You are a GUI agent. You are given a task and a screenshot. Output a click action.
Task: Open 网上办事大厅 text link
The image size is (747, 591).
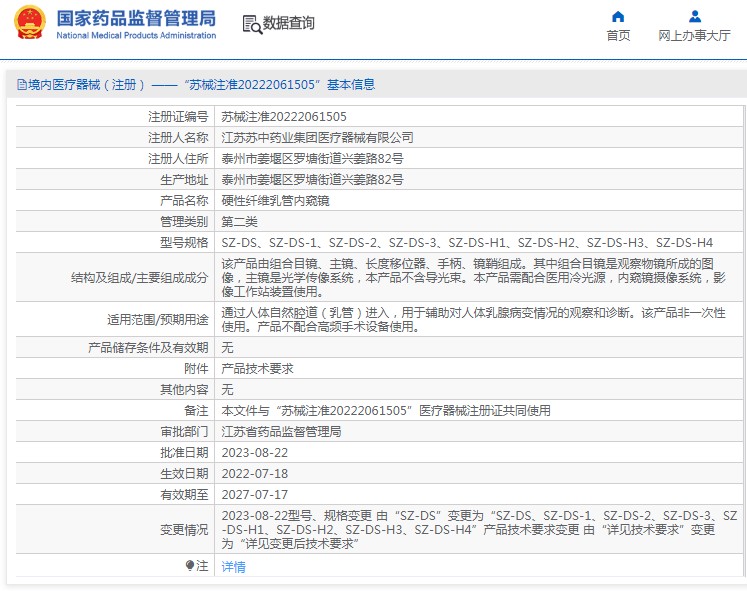pyautogui.click(x=694, y=36)
